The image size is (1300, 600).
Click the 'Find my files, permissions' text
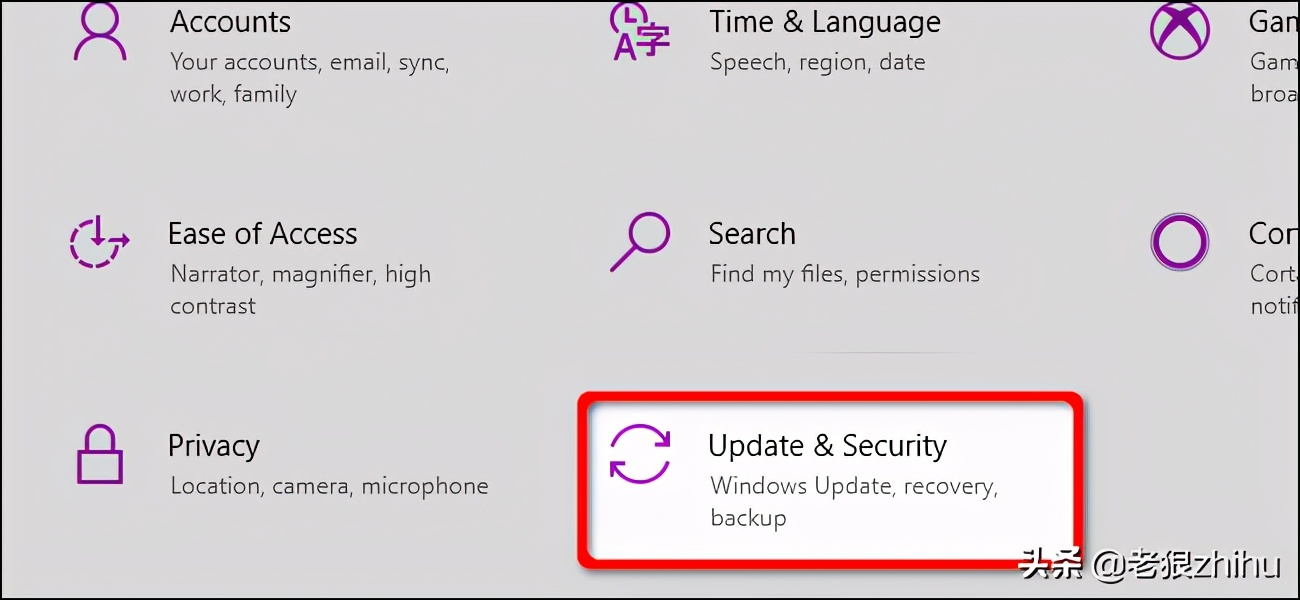pos(844,273)
